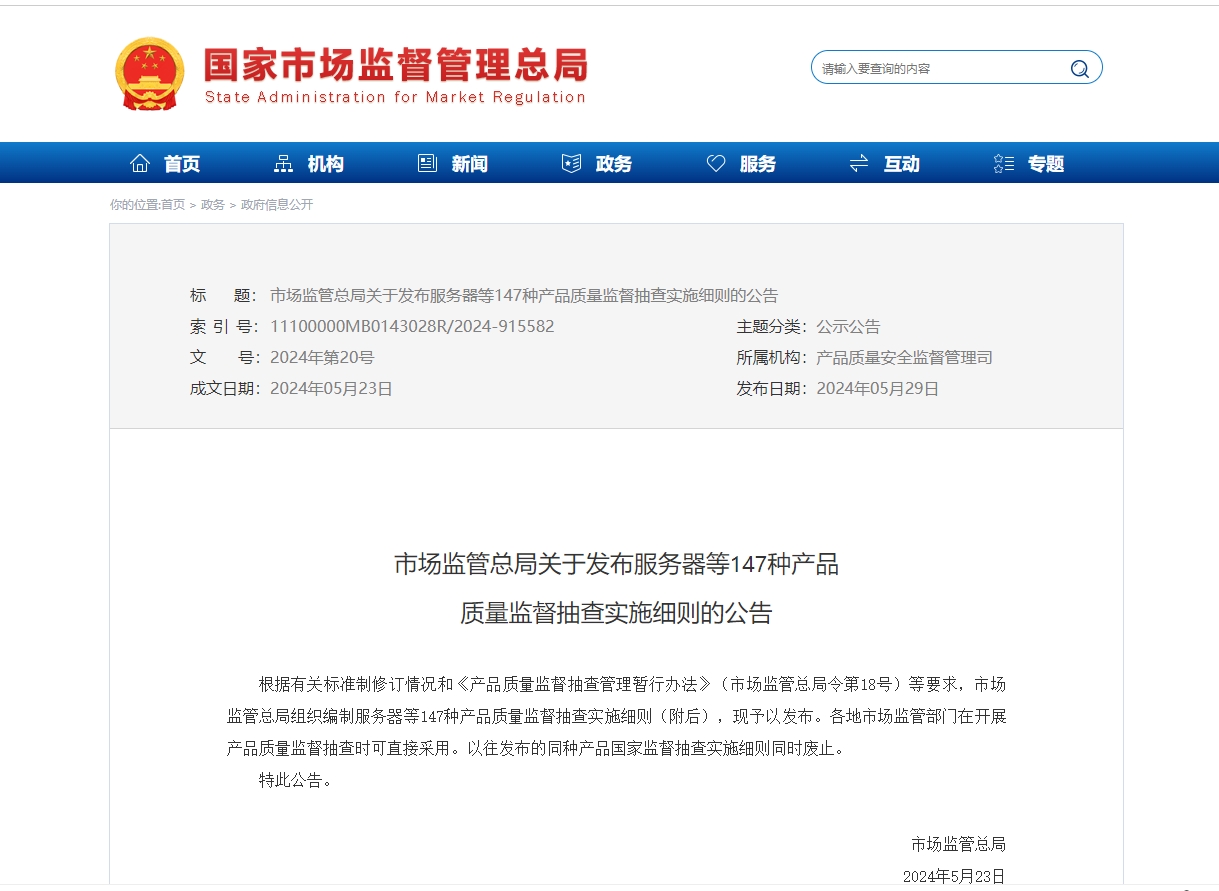Click the 首页 breadcrumb link
1219x891 pixels.
point(173,204)
